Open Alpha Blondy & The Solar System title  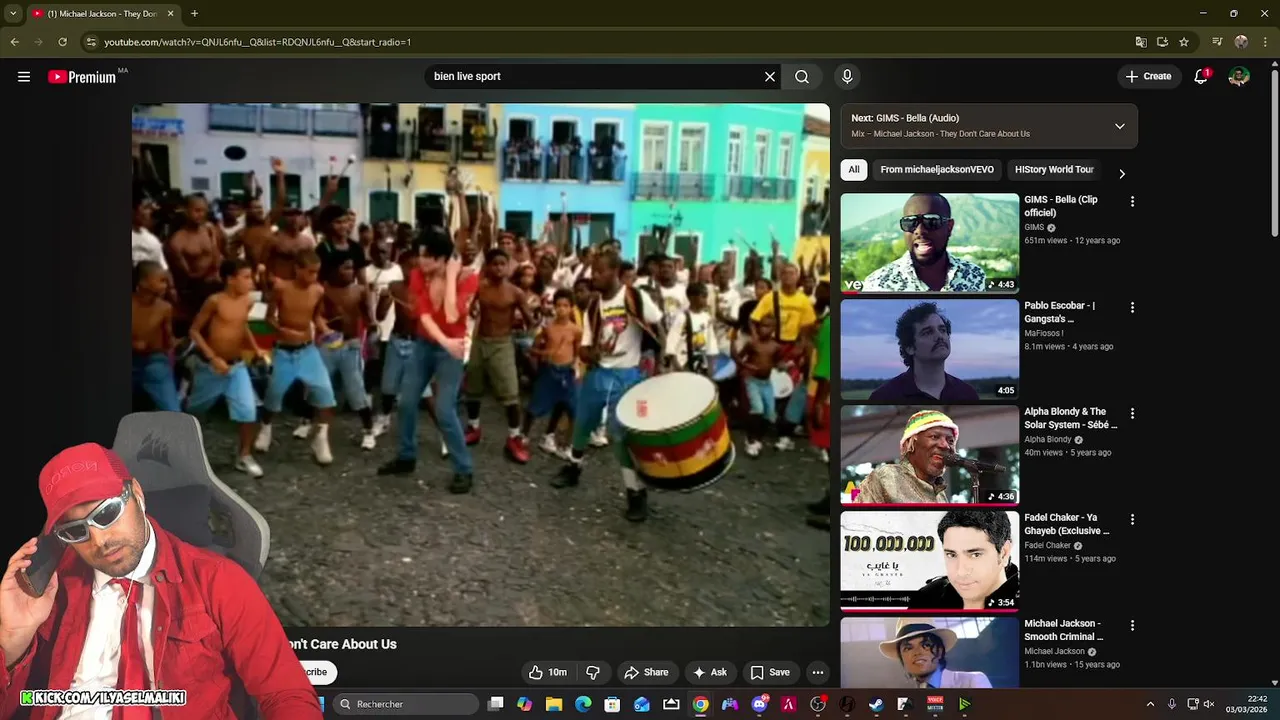tap(1070, 418)
